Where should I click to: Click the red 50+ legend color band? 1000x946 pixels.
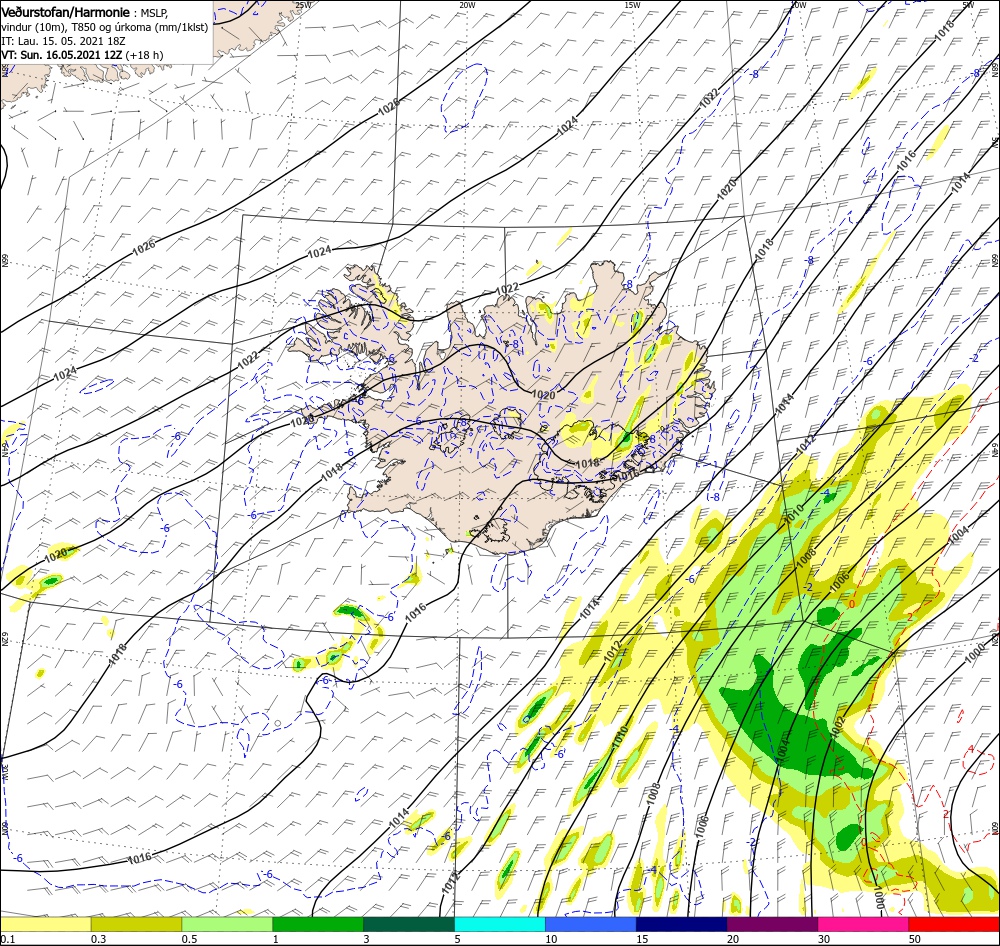[954, 924]
